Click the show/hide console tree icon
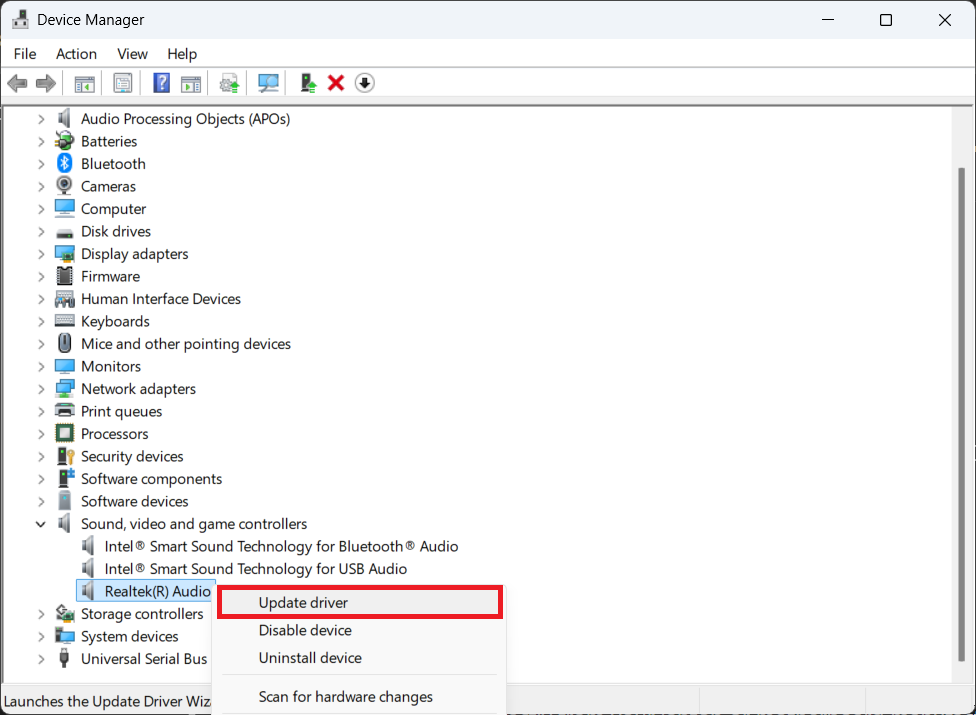This screenshot has width=976, height=715. tap(85, 83)
